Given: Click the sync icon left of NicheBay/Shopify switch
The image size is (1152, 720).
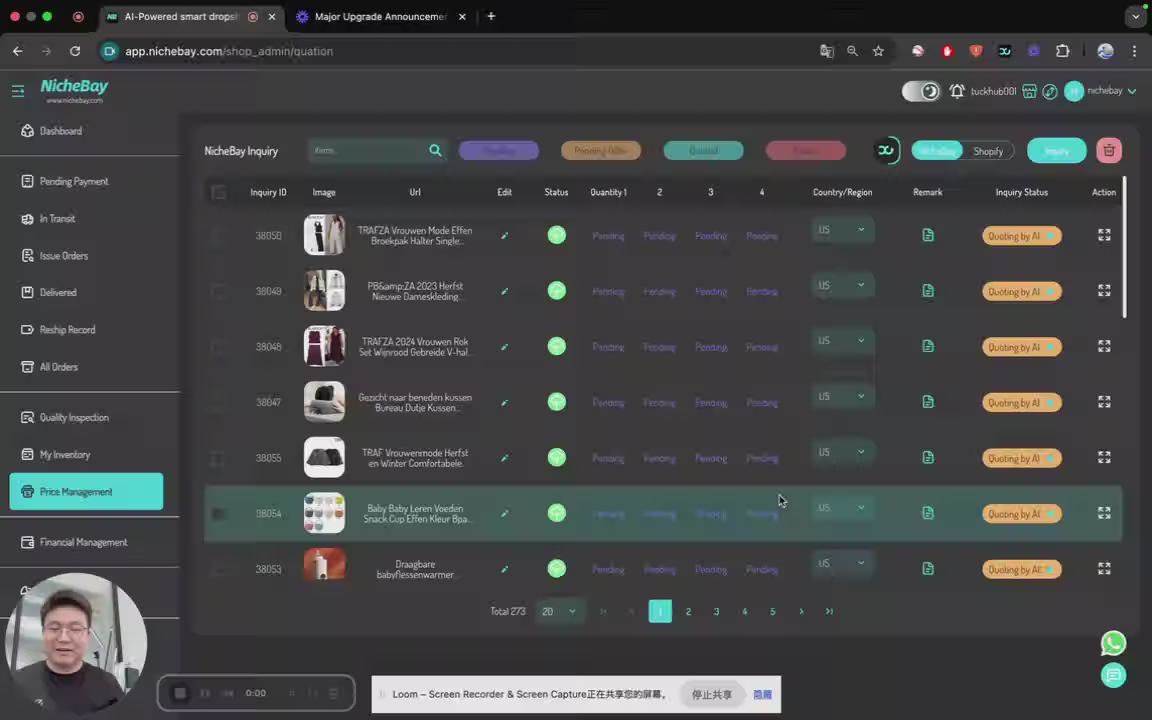Looking at the screenshot, I should pos(886,151).
